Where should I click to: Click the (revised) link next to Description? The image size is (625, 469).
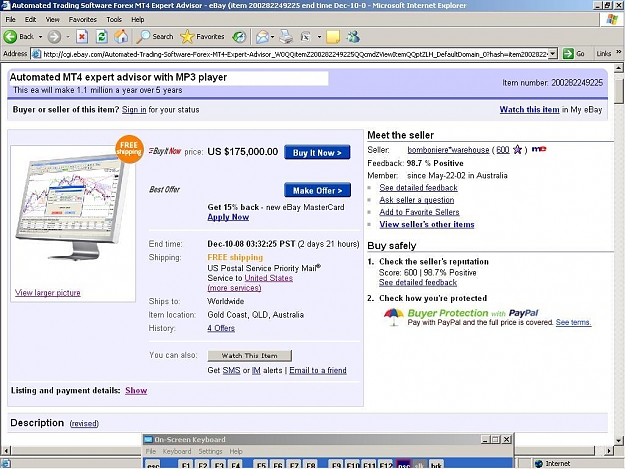pyautogui.click(x=84, y=424)
